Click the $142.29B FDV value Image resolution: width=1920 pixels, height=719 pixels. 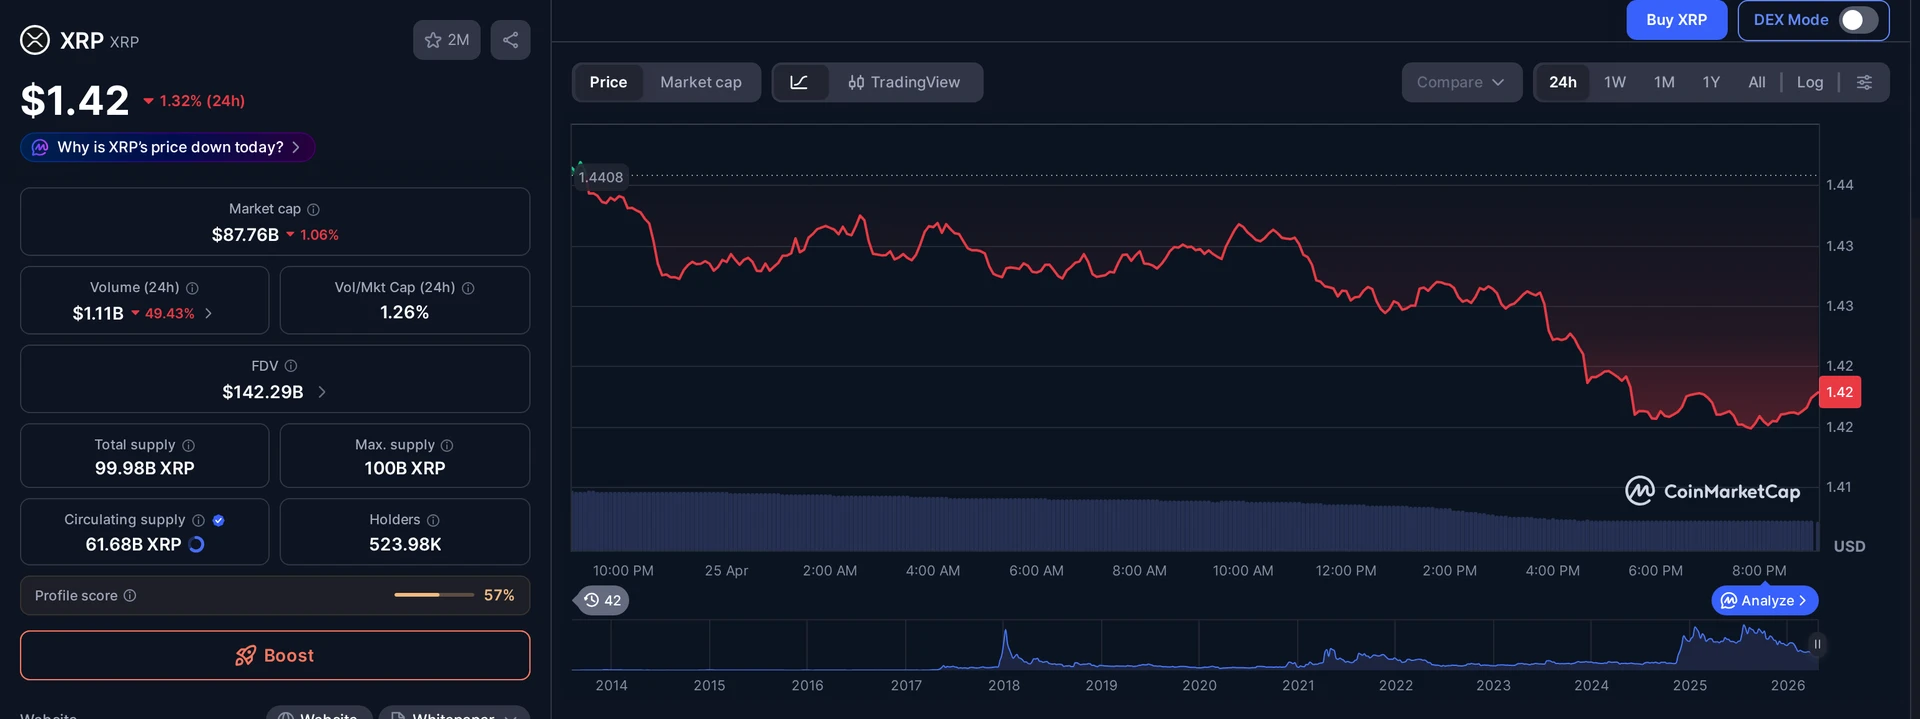(x=263, y=392)
